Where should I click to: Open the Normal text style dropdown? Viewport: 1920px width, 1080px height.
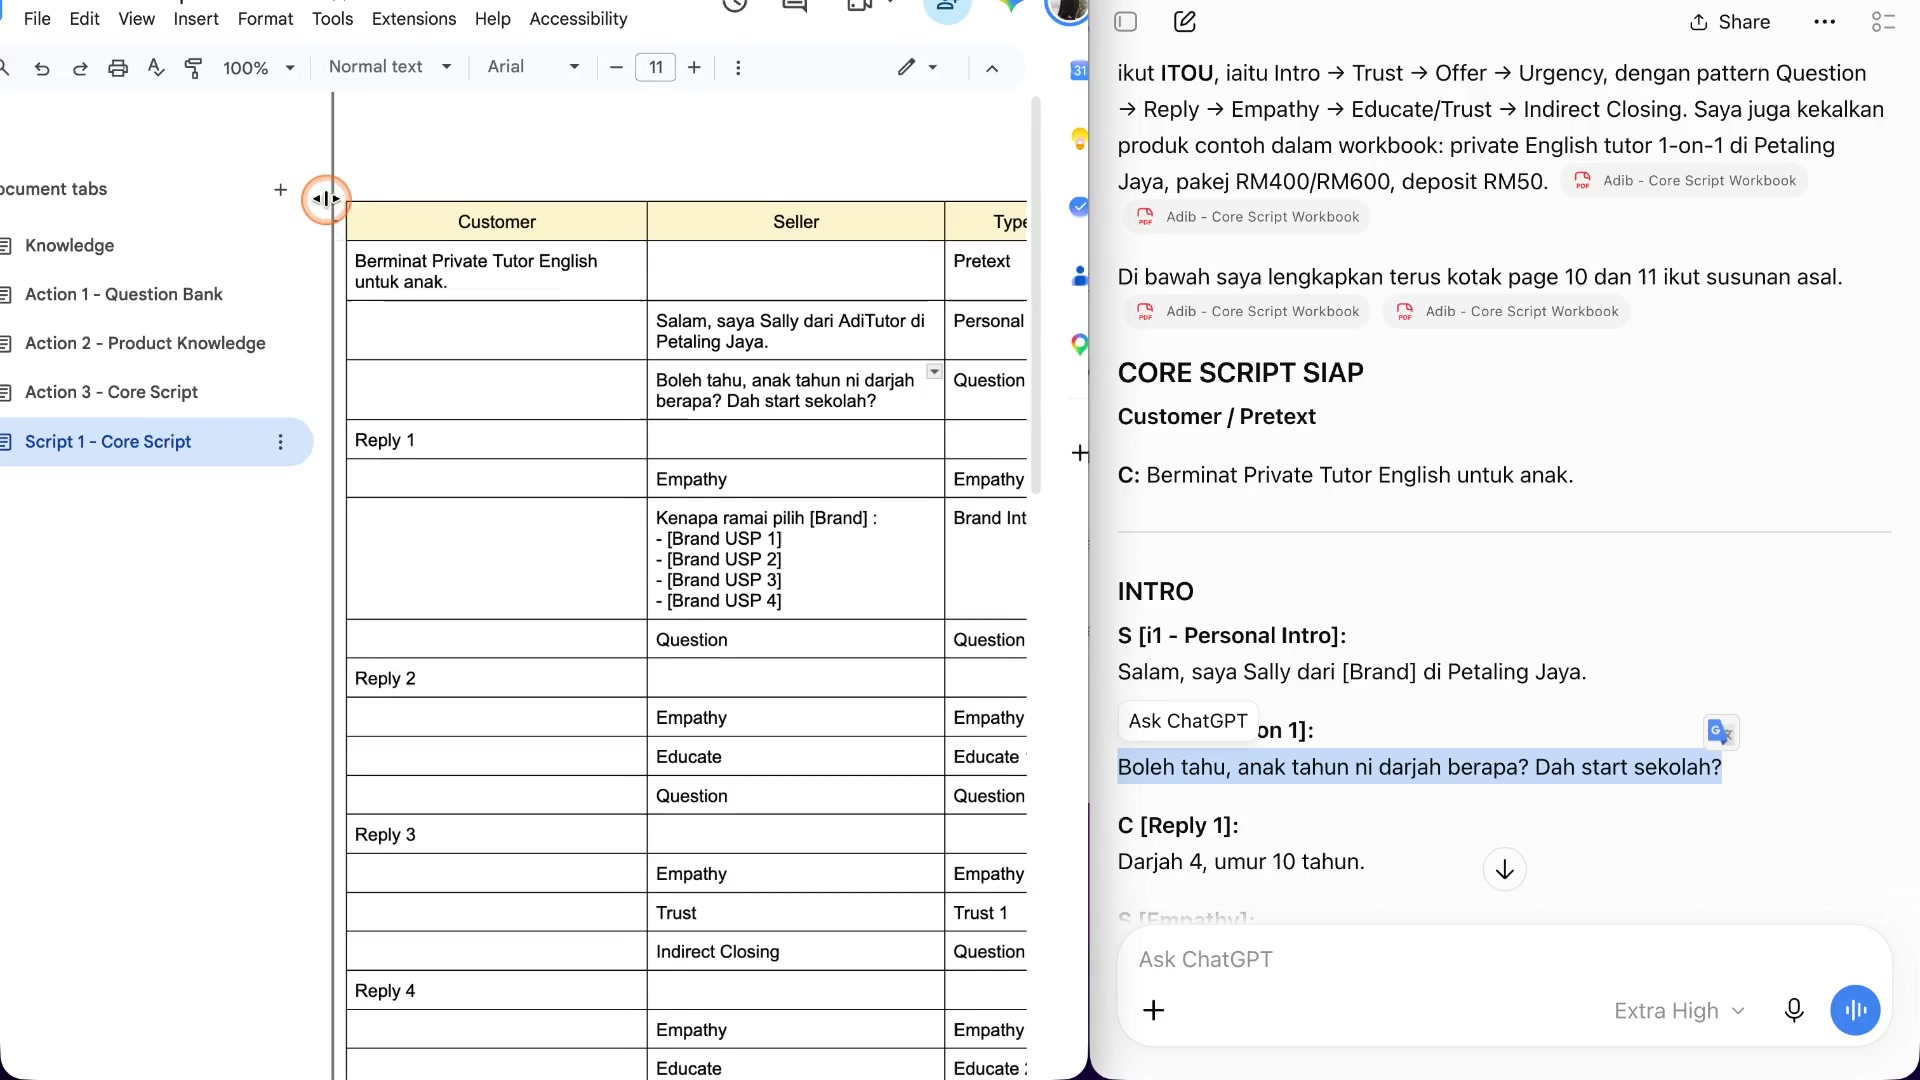click(390, 67)
